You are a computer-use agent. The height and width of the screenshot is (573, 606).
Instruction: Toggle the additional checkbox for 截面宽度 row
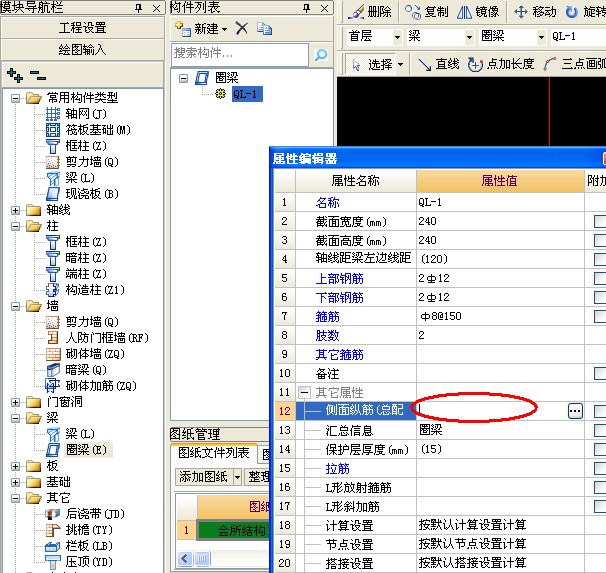click(600, 222)
